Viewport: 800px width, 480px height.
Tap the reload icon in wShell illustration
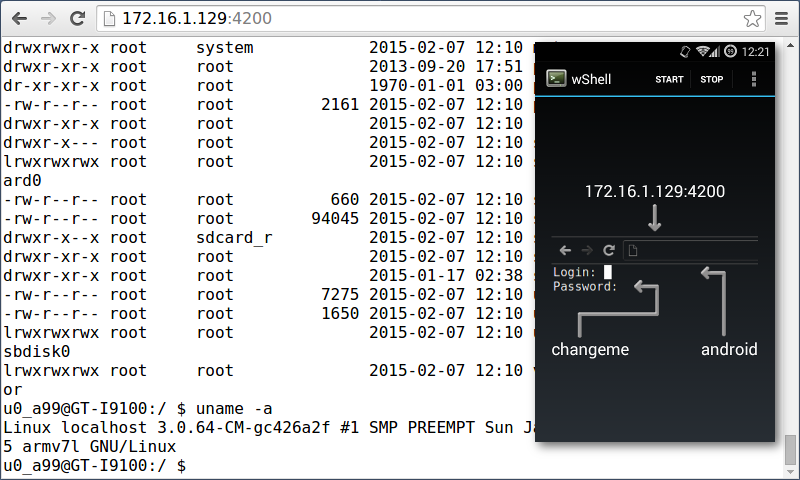[x=609, y=250]
